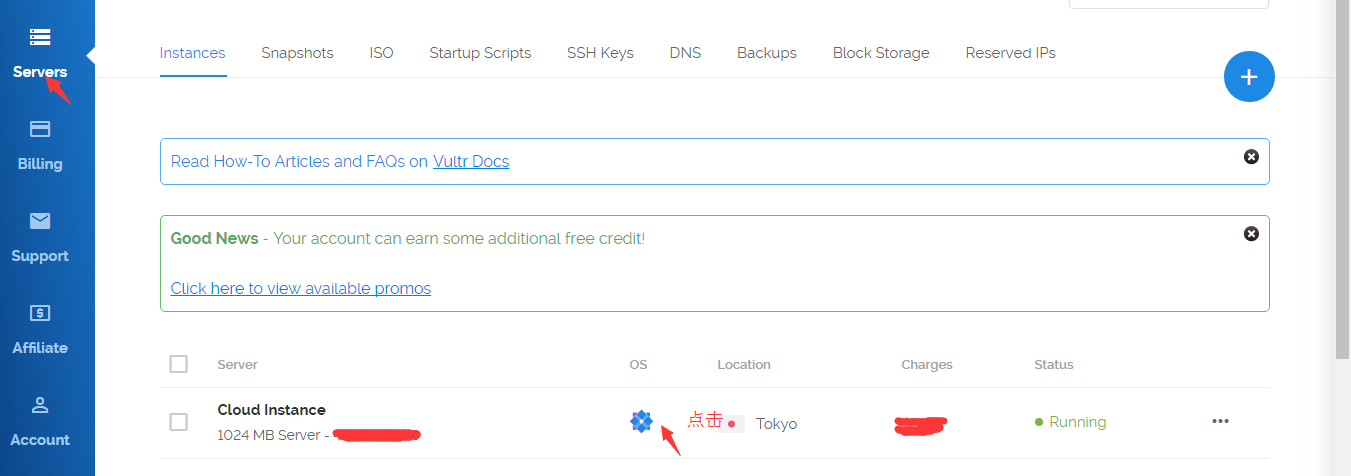Screen dimensions: 1351x476
Task: Open the three-dot menu for Cloud Instance
Action: click(x=1220, y=421)
